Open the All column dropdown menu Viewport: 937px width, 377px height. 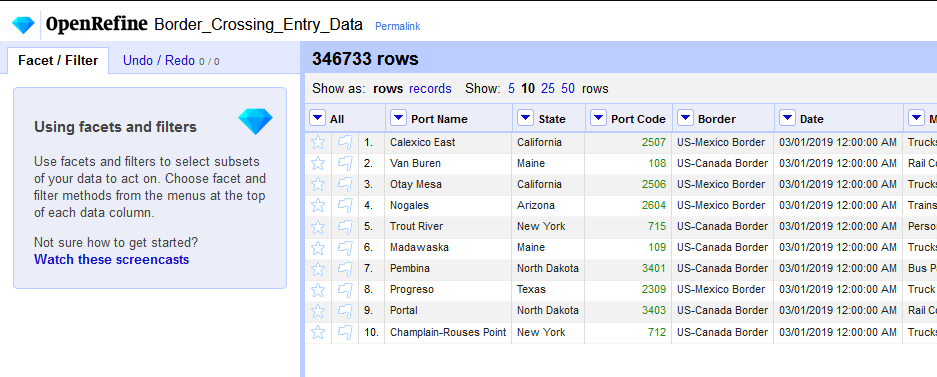click(x=317, y=118)
